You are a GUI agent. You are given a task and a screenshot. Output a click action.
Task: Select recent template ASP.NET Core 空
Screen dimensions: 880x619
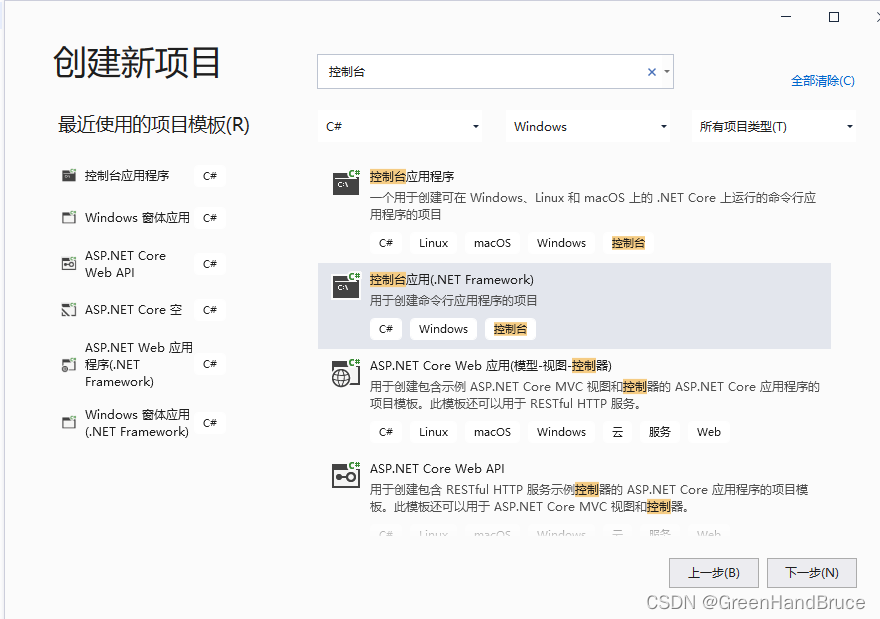(134, 310)
